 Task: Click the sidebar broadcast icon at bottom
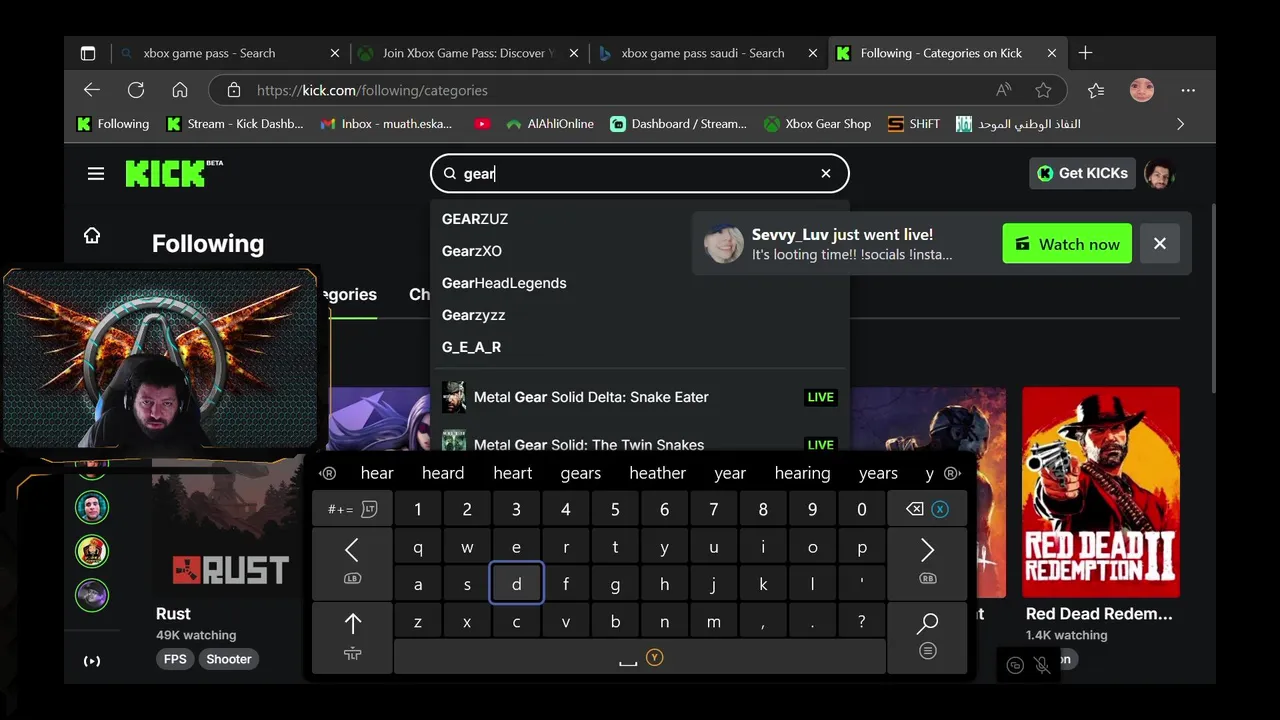(92, 661)
